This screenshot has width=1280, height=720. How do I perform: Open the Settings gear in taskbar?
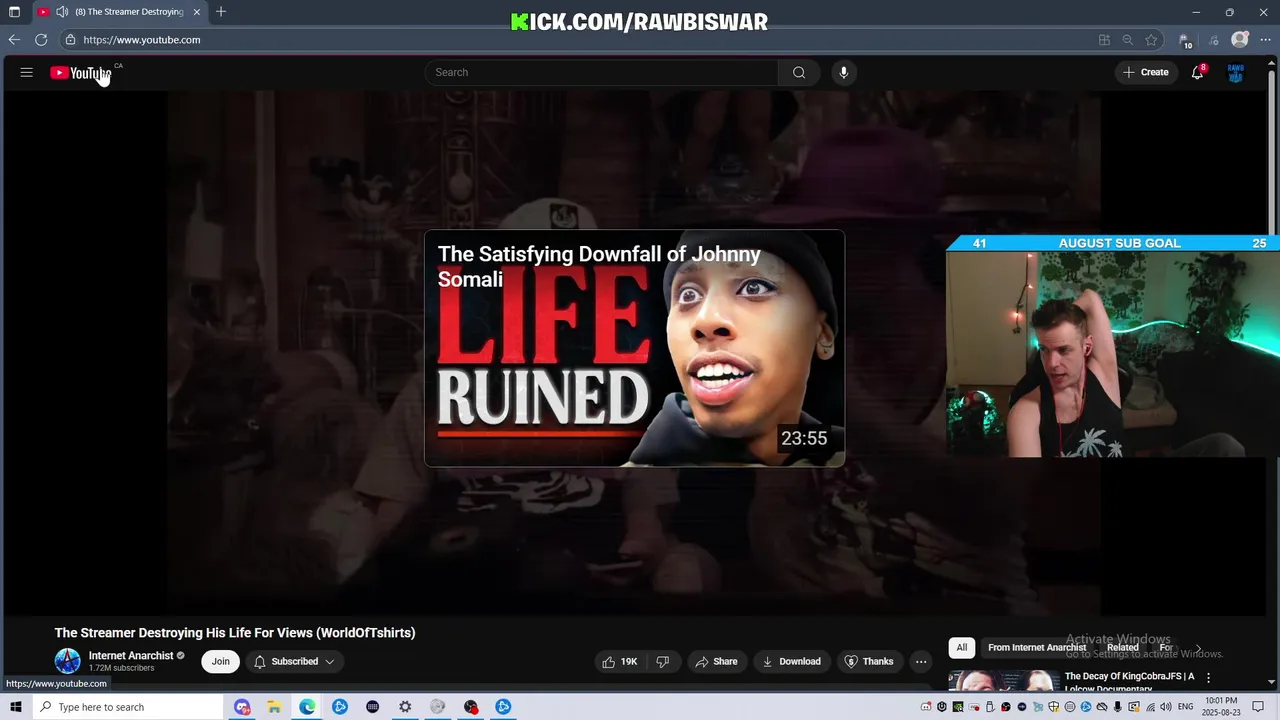405,707
